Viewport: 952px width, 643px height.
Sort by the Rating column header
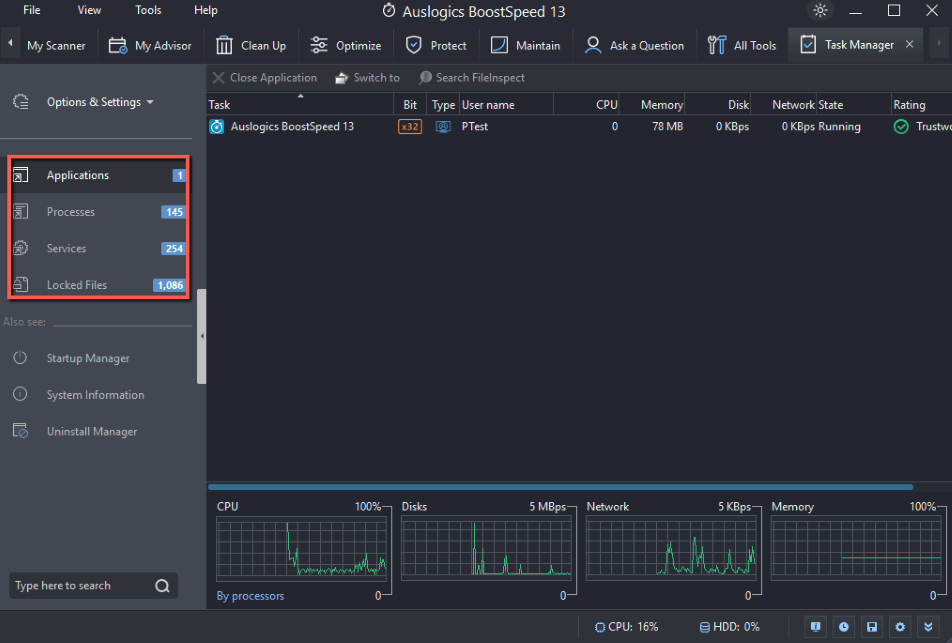(x=922, y=104)
